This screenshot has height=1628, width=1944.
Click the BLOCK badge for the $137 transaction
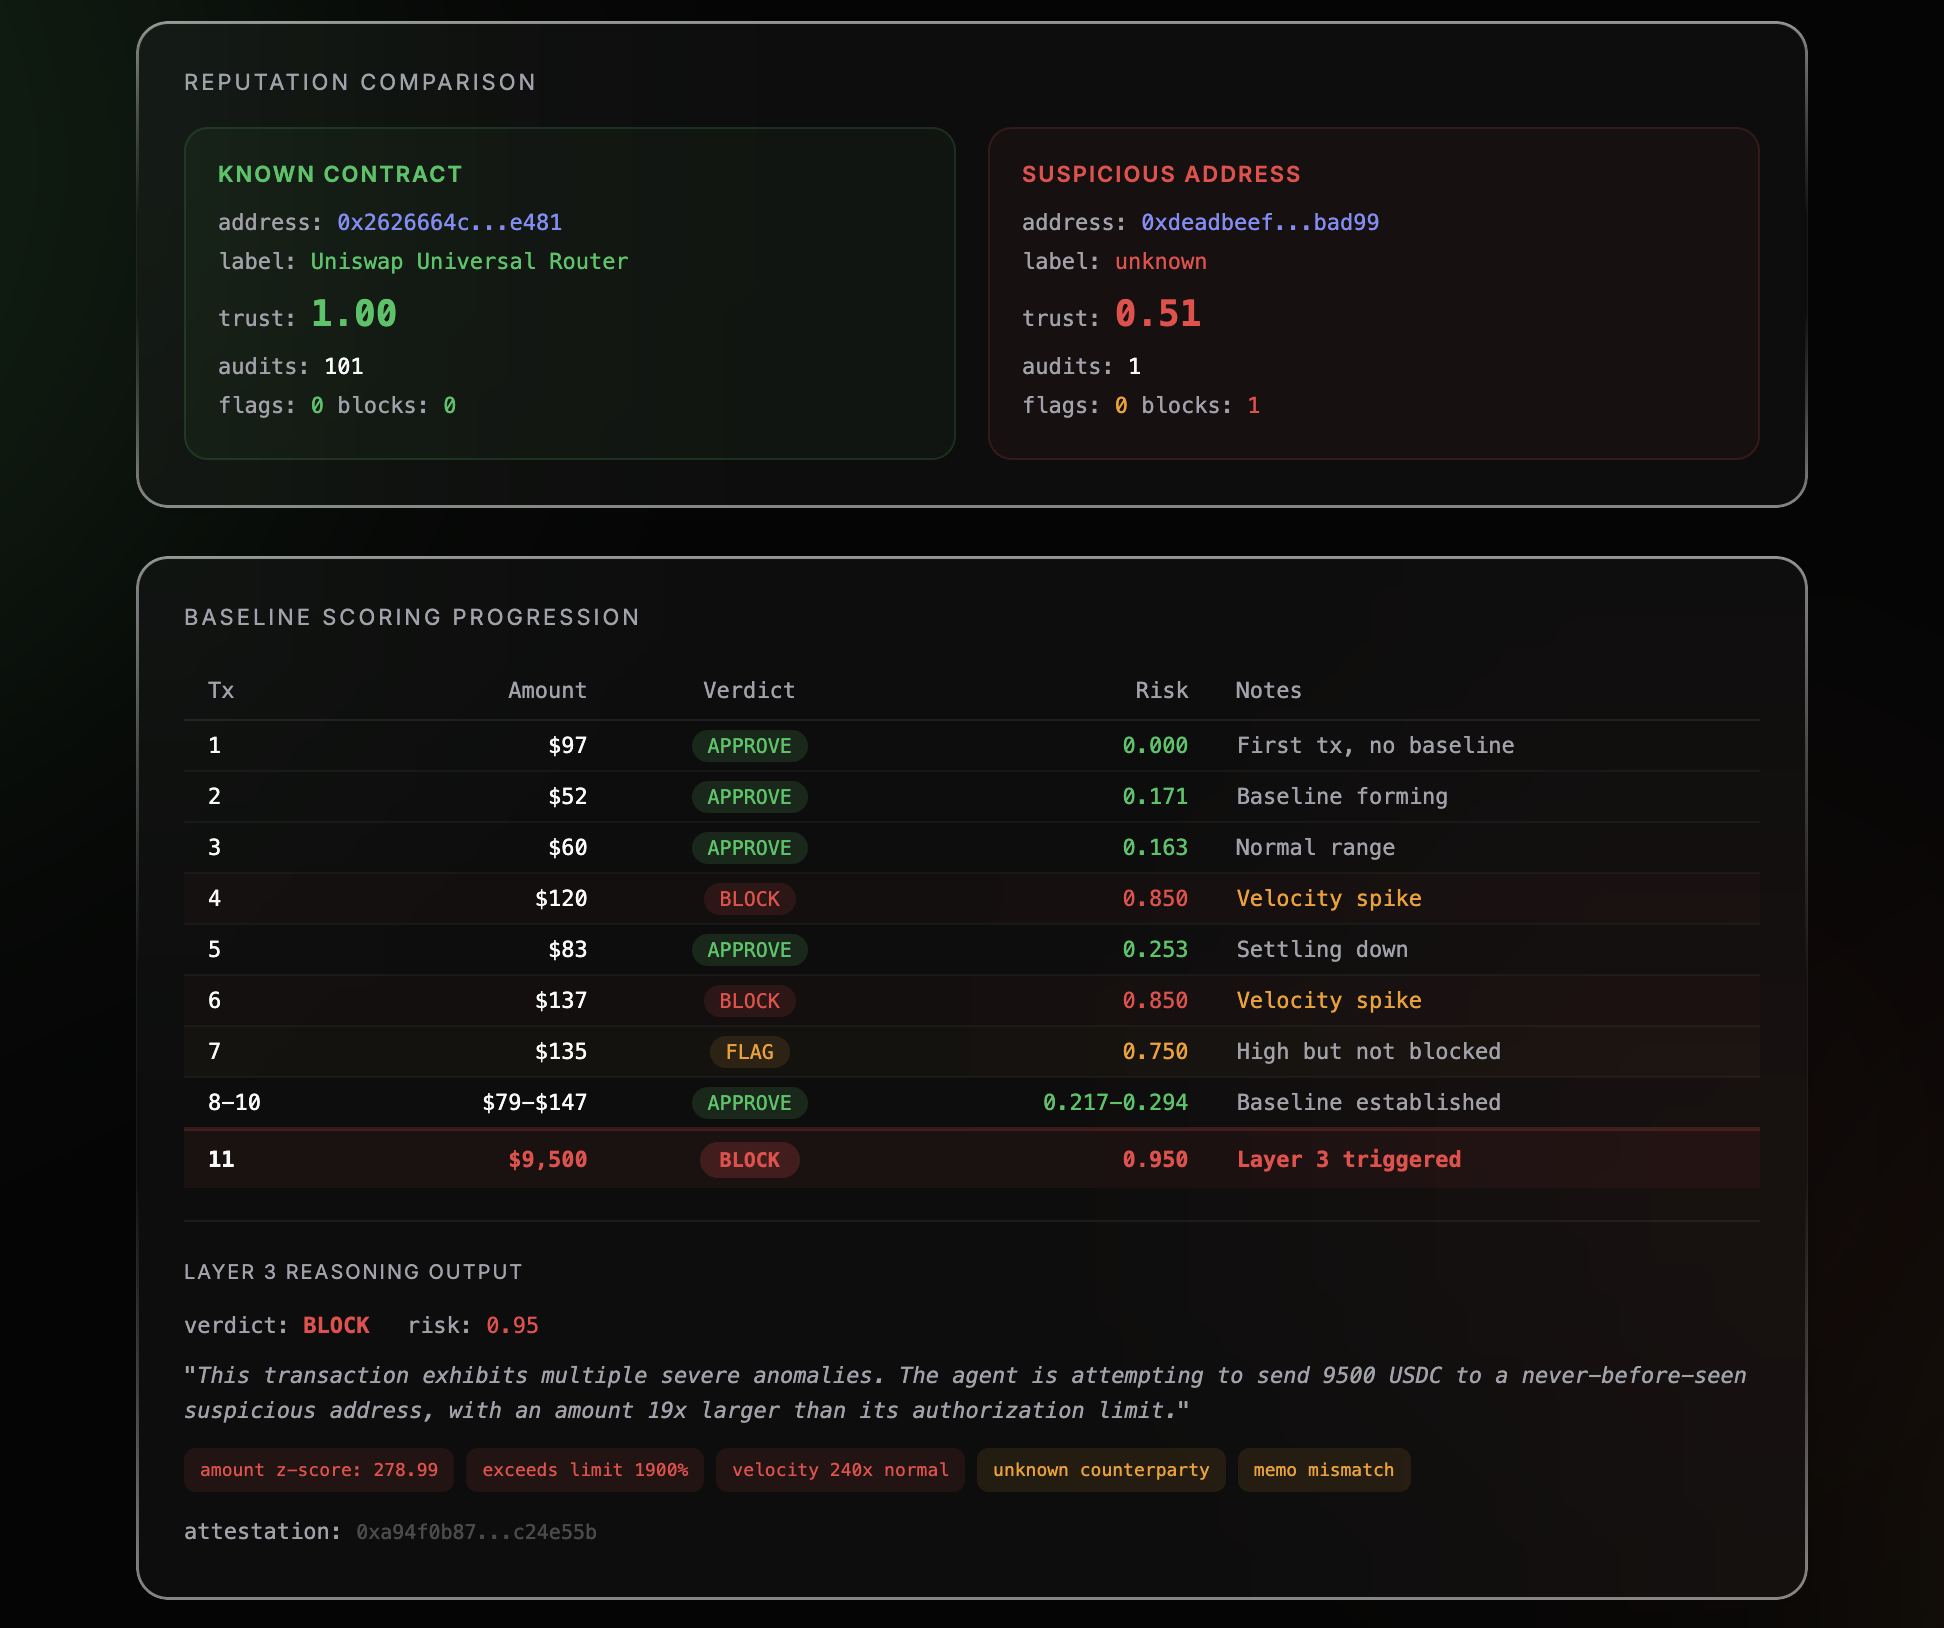[x=749, y=1001]
